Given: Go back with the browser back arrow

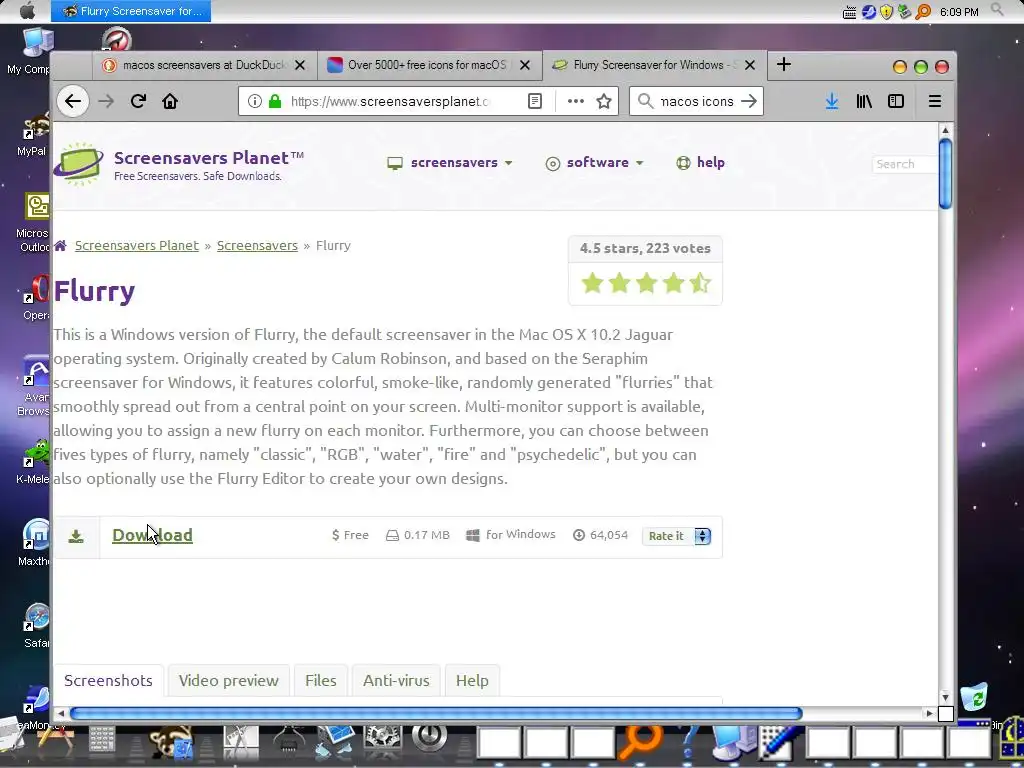Looking at the screenshot, I should click(72, 101).
